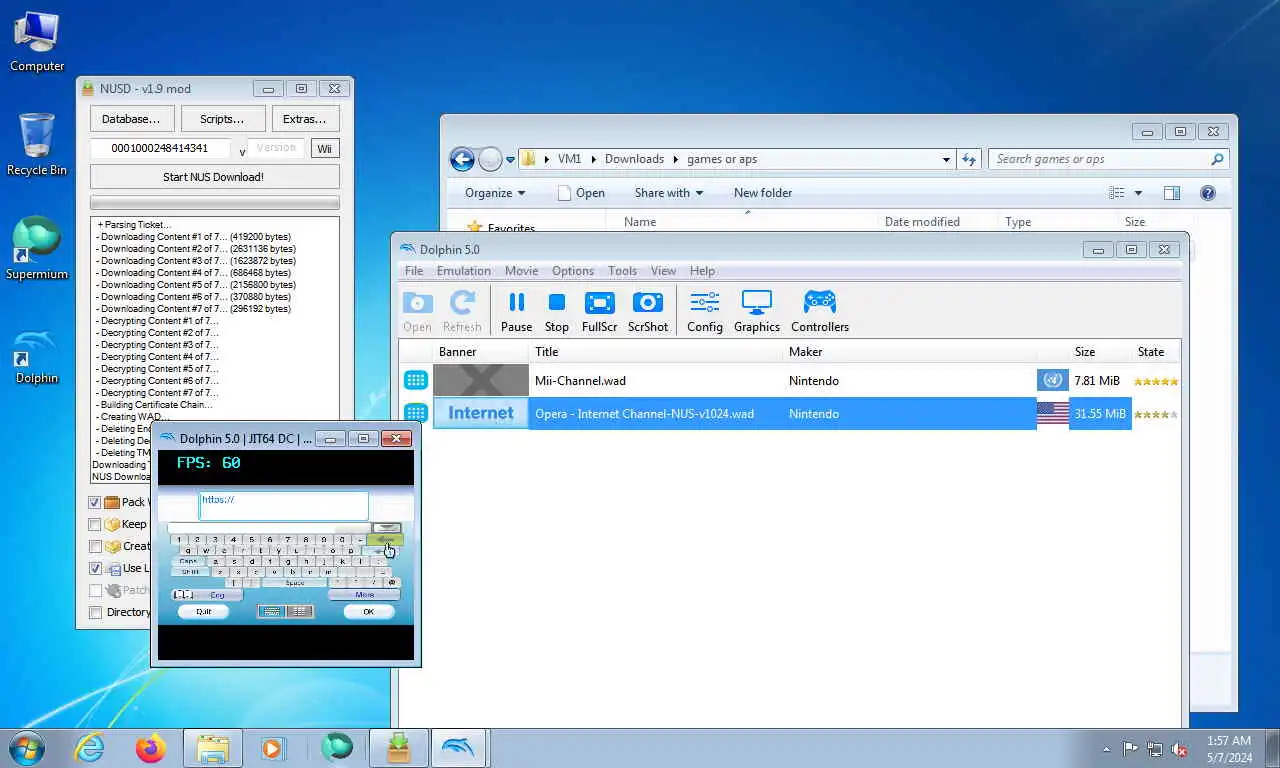Click the Explorer help question mark icon
This screenshot has height=768, width=1280.
[1207, 193]
